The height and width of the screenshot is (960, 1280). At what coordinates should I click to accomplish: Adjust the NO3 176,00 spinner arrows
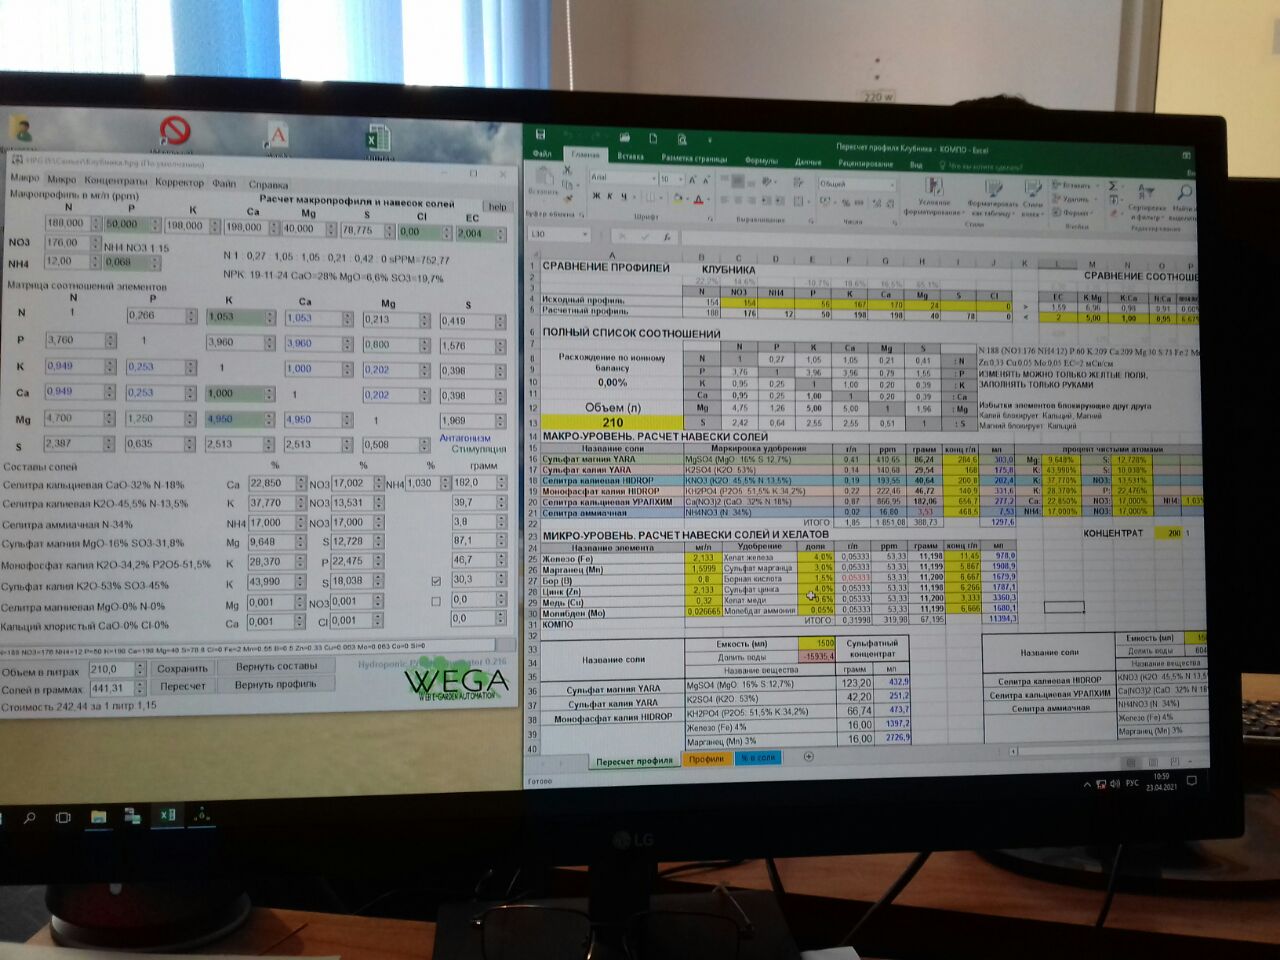click(x=96, y=243)
